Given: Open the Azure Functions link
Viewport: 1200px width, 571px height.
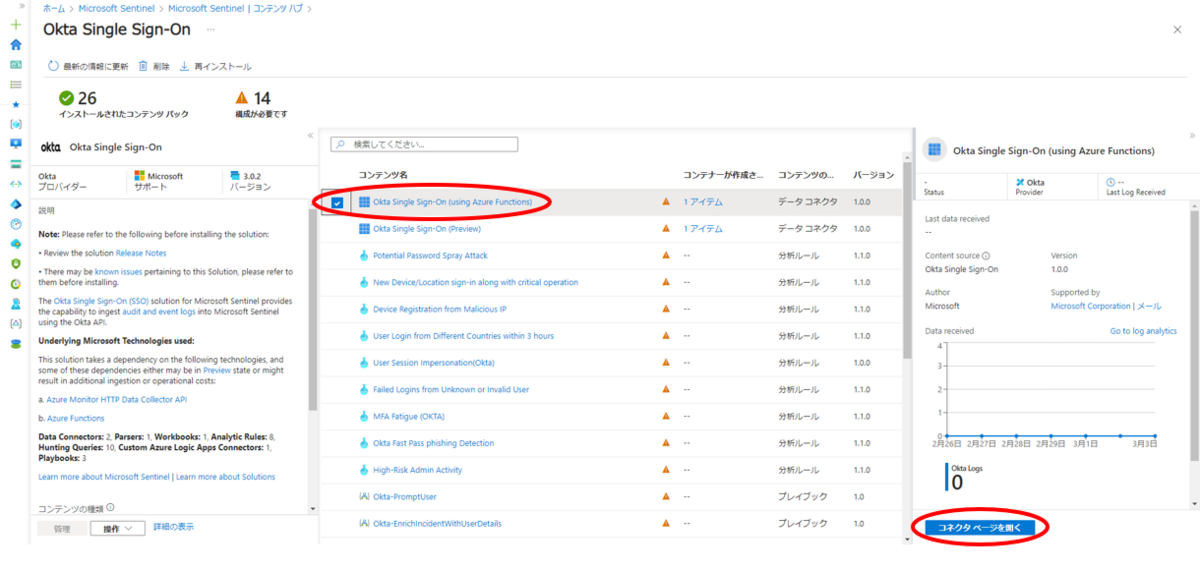Looking at the screenshot, I should point(76,418).
